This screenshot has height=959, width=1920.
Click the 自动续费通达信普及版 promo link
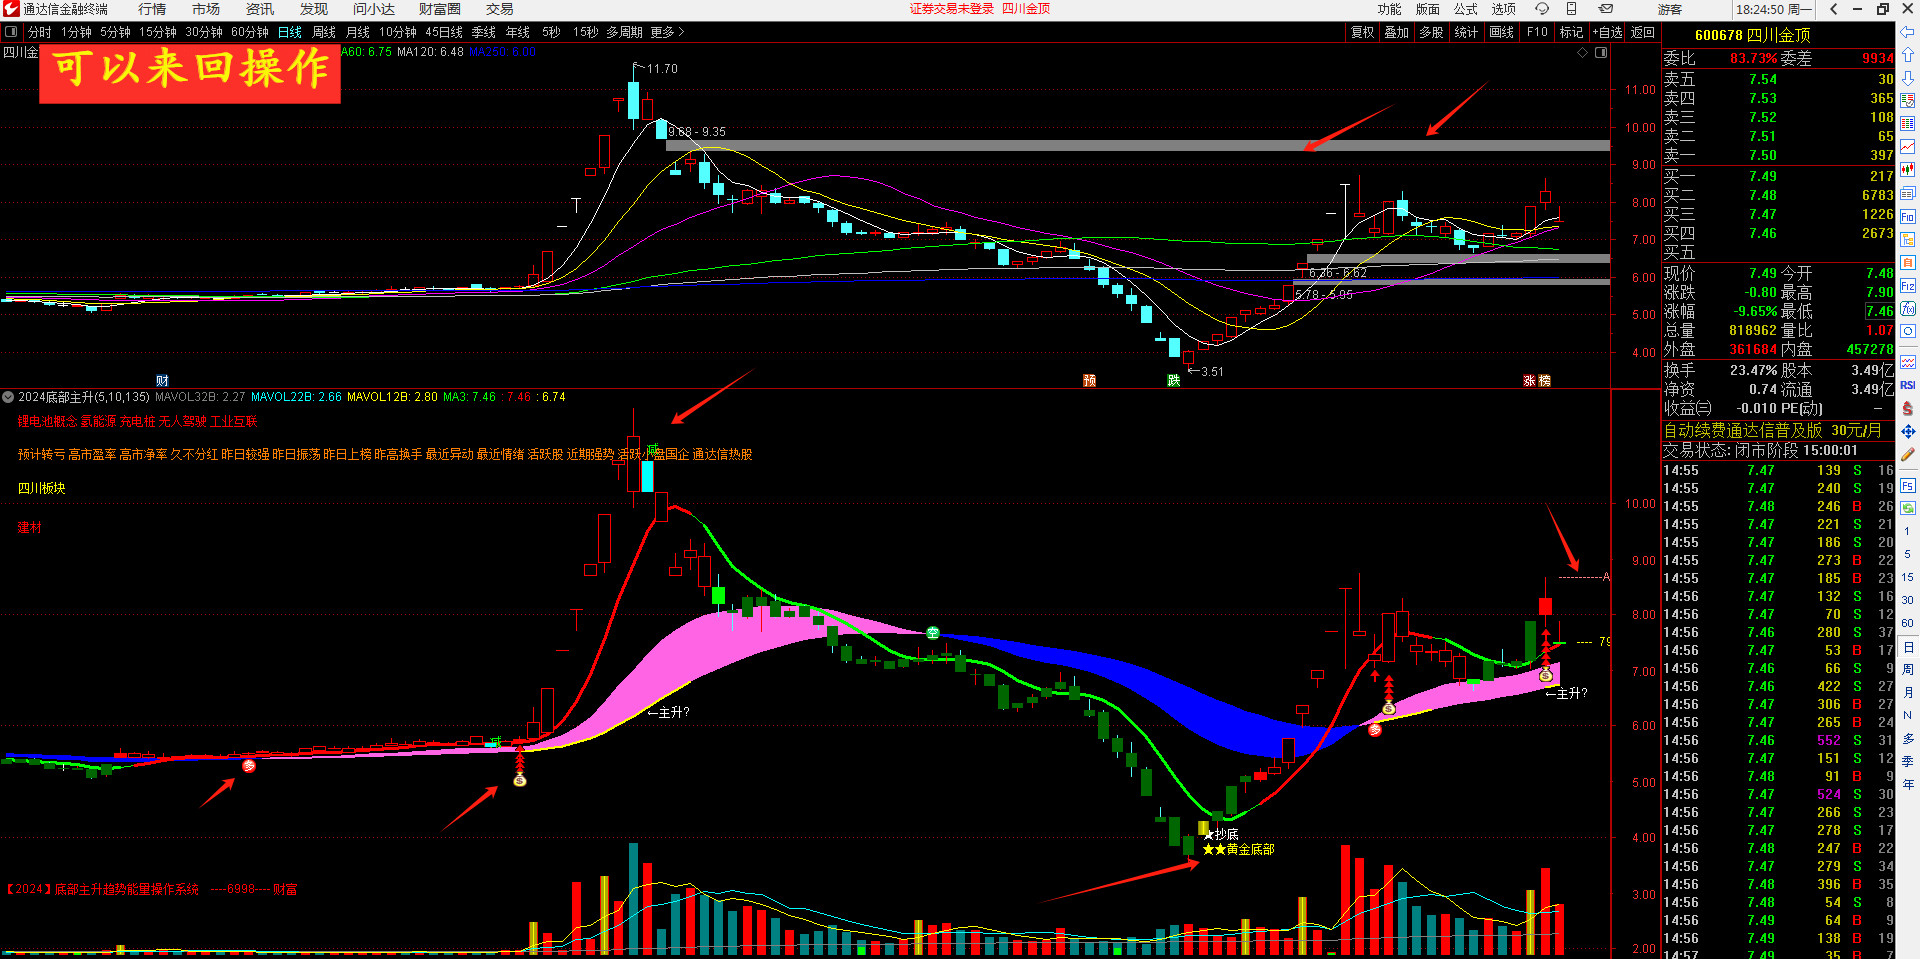[x=1742, y=430]
